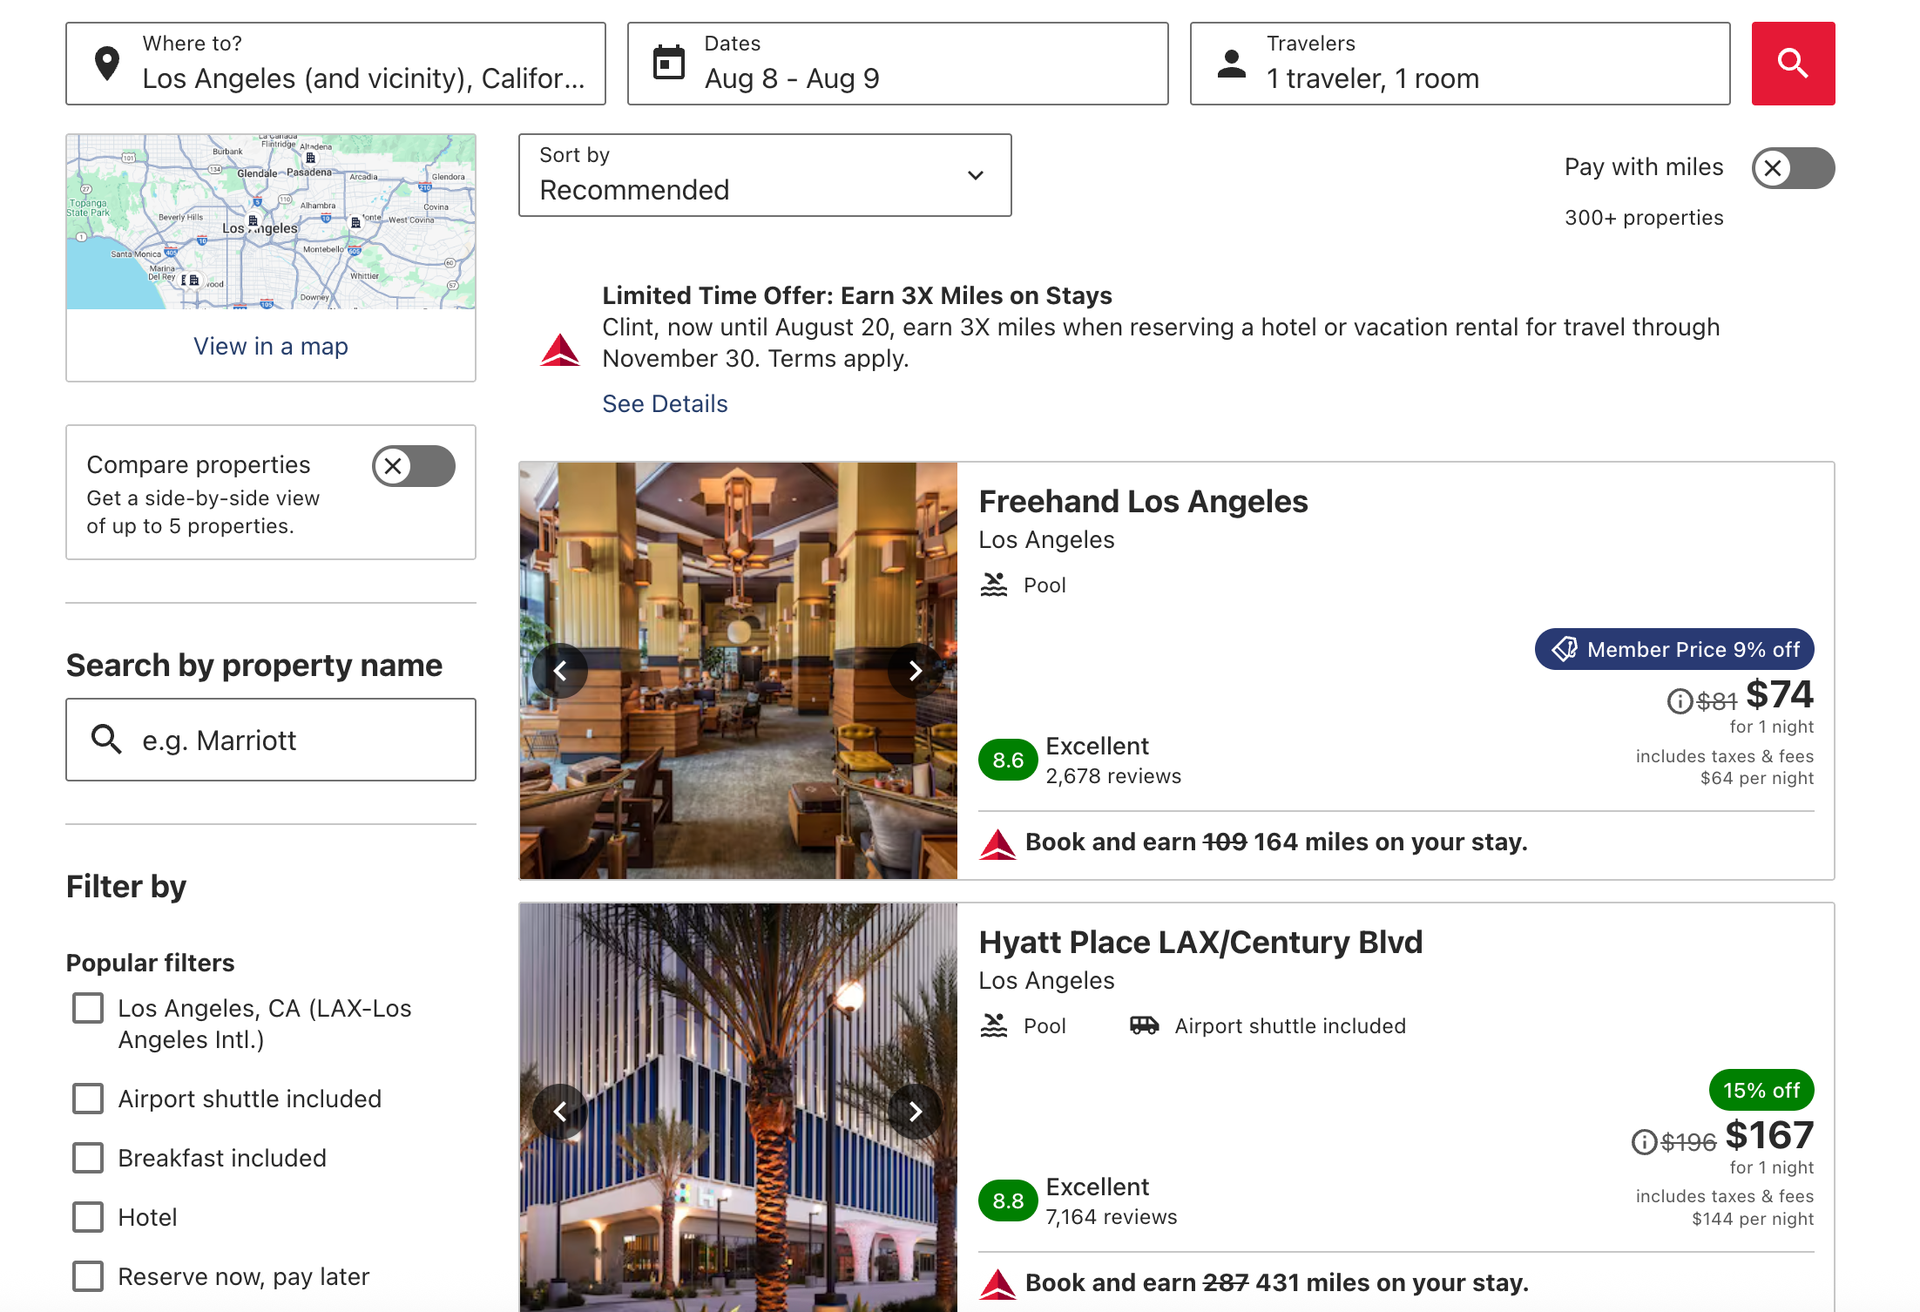Click the Member Price 9% off badge

tap(1674, 649)
